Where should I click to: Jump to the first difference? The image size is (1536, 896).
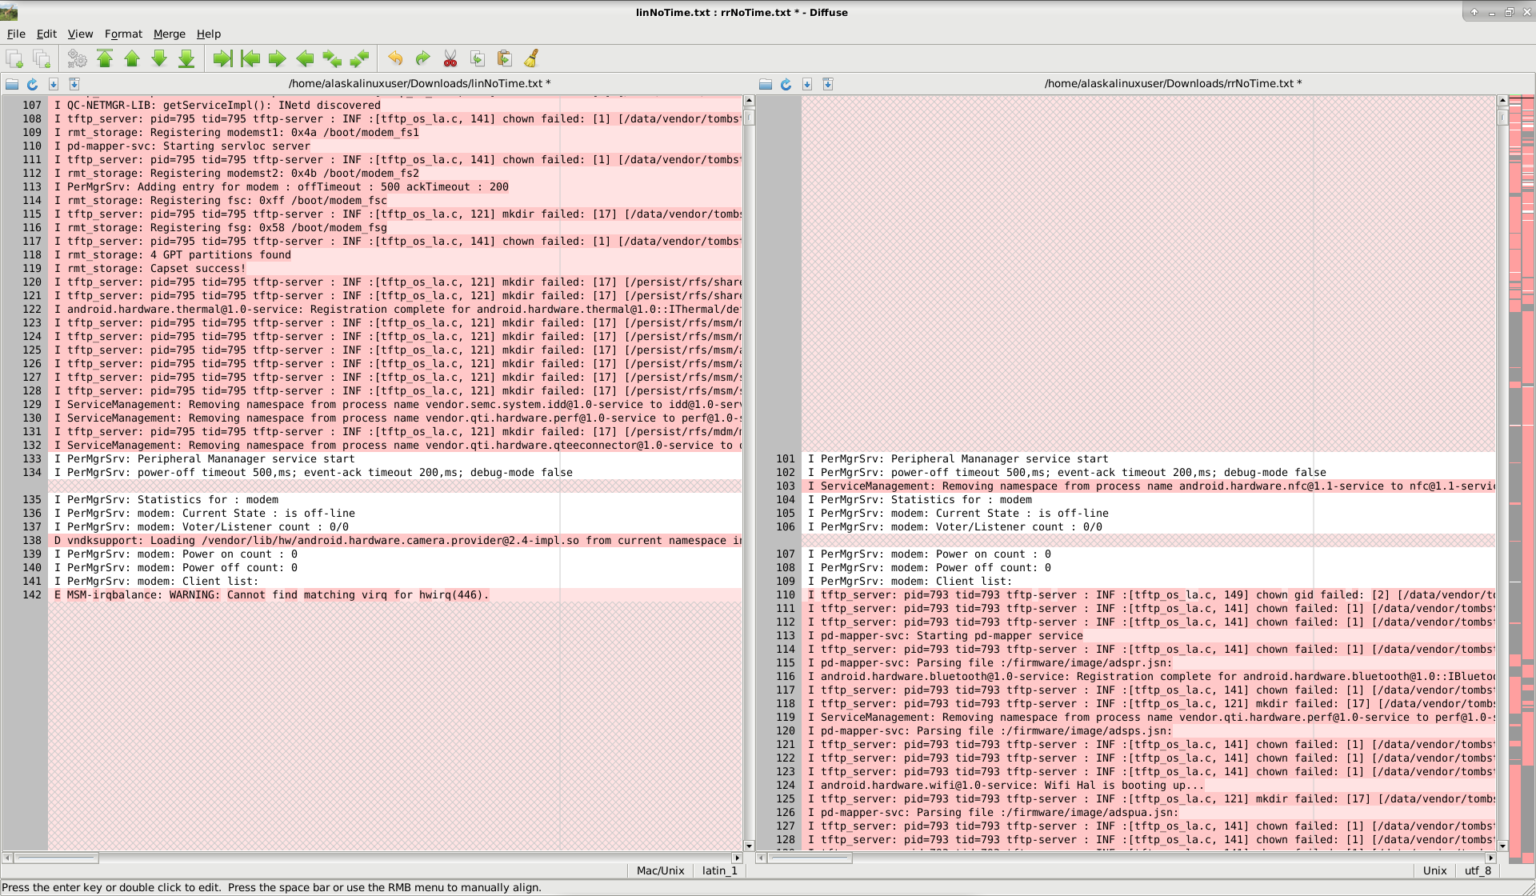tap(105, 59)
